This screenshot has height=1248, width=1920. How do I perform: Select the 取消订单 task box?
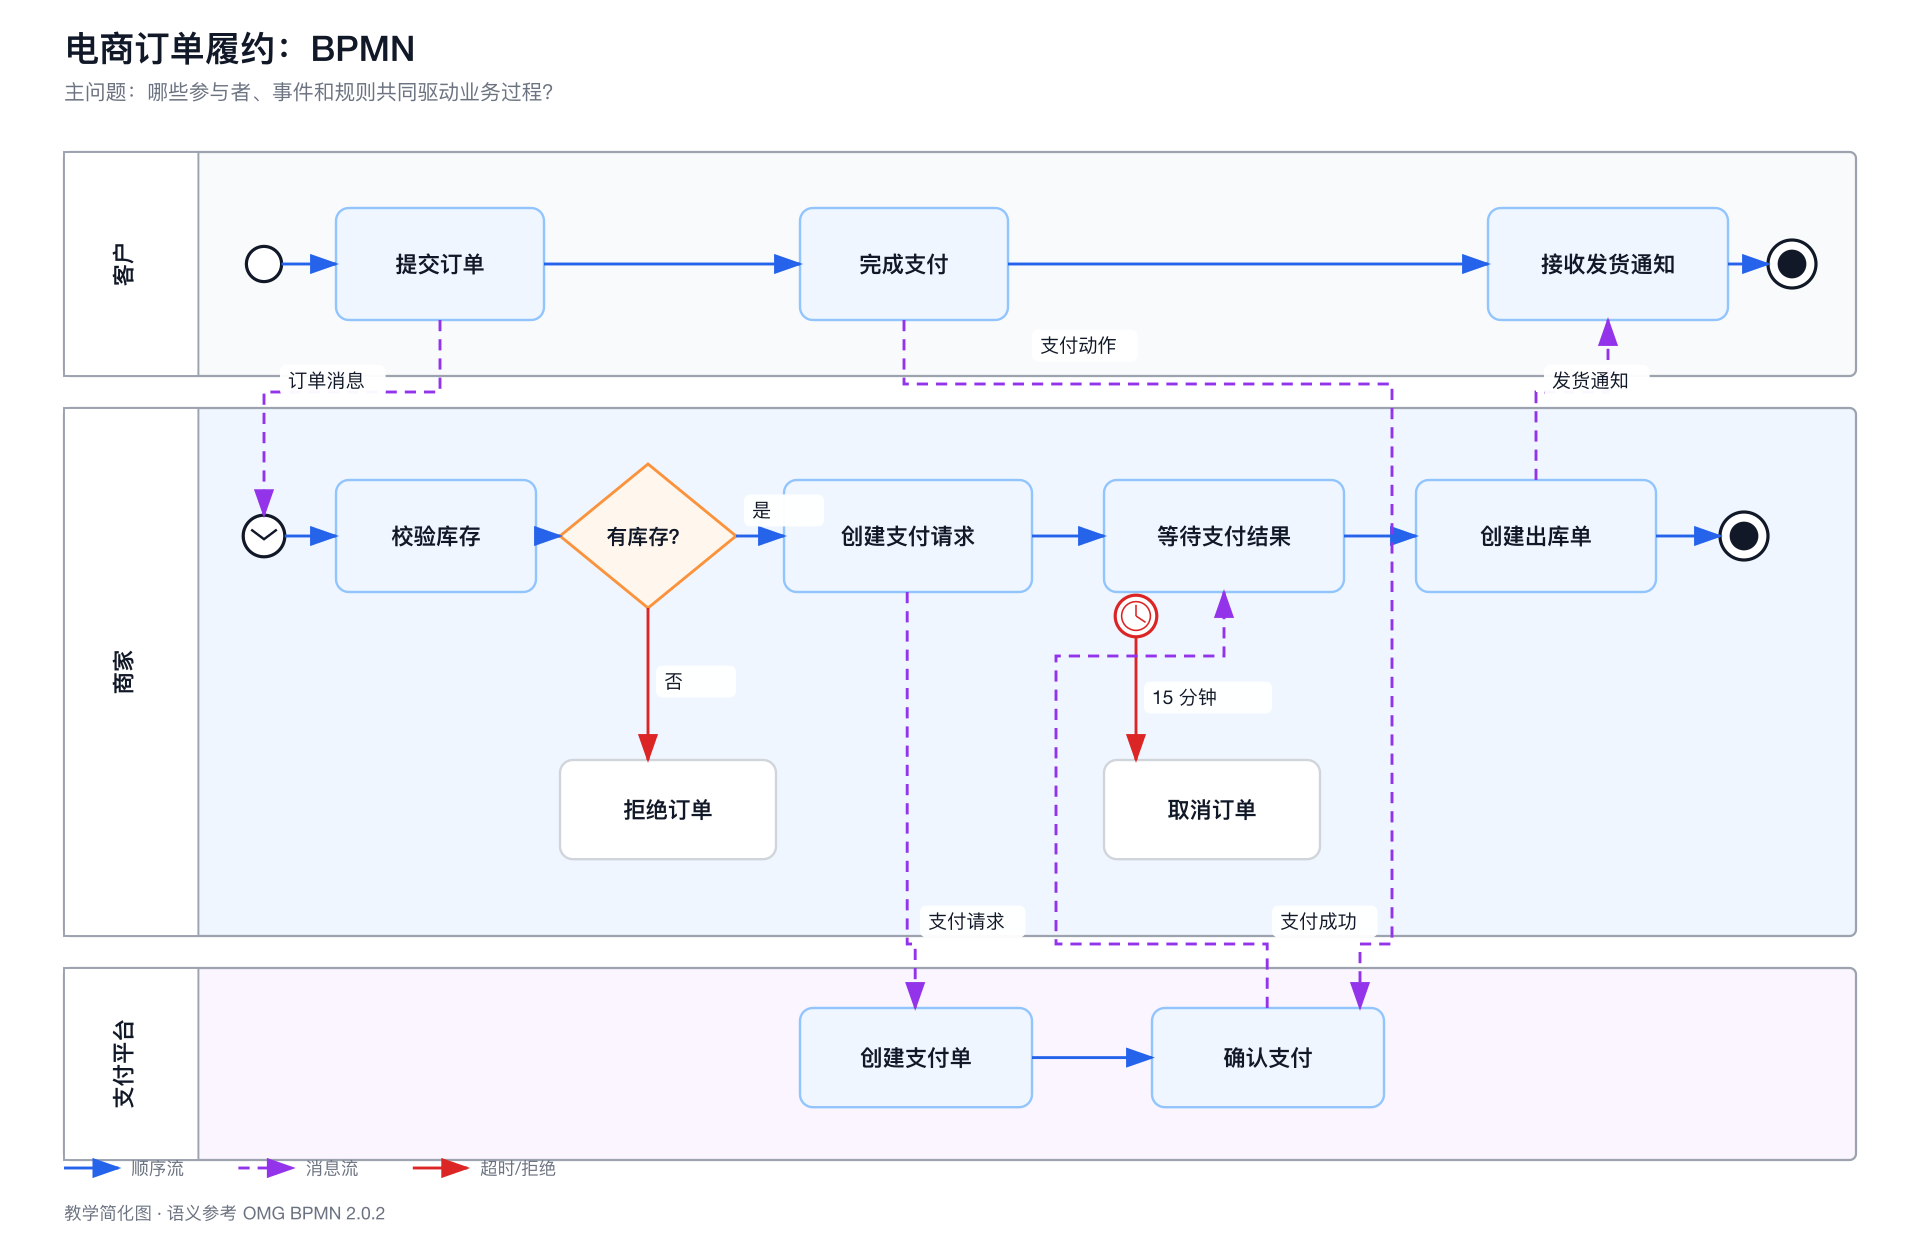tap(1212, 809)
